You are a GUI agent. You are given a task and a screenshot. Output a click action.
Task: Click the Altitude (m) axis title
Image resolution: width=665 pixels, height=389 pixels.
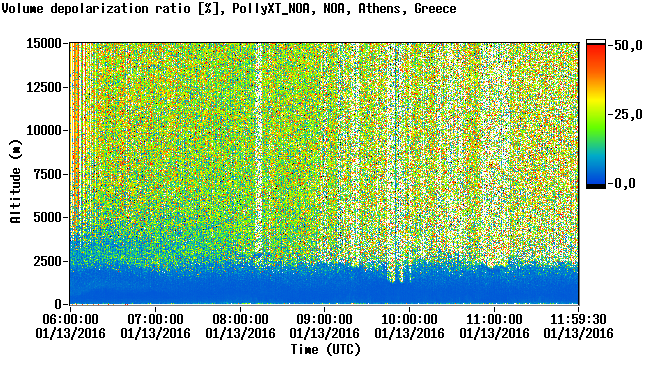[x=16, y=181]
